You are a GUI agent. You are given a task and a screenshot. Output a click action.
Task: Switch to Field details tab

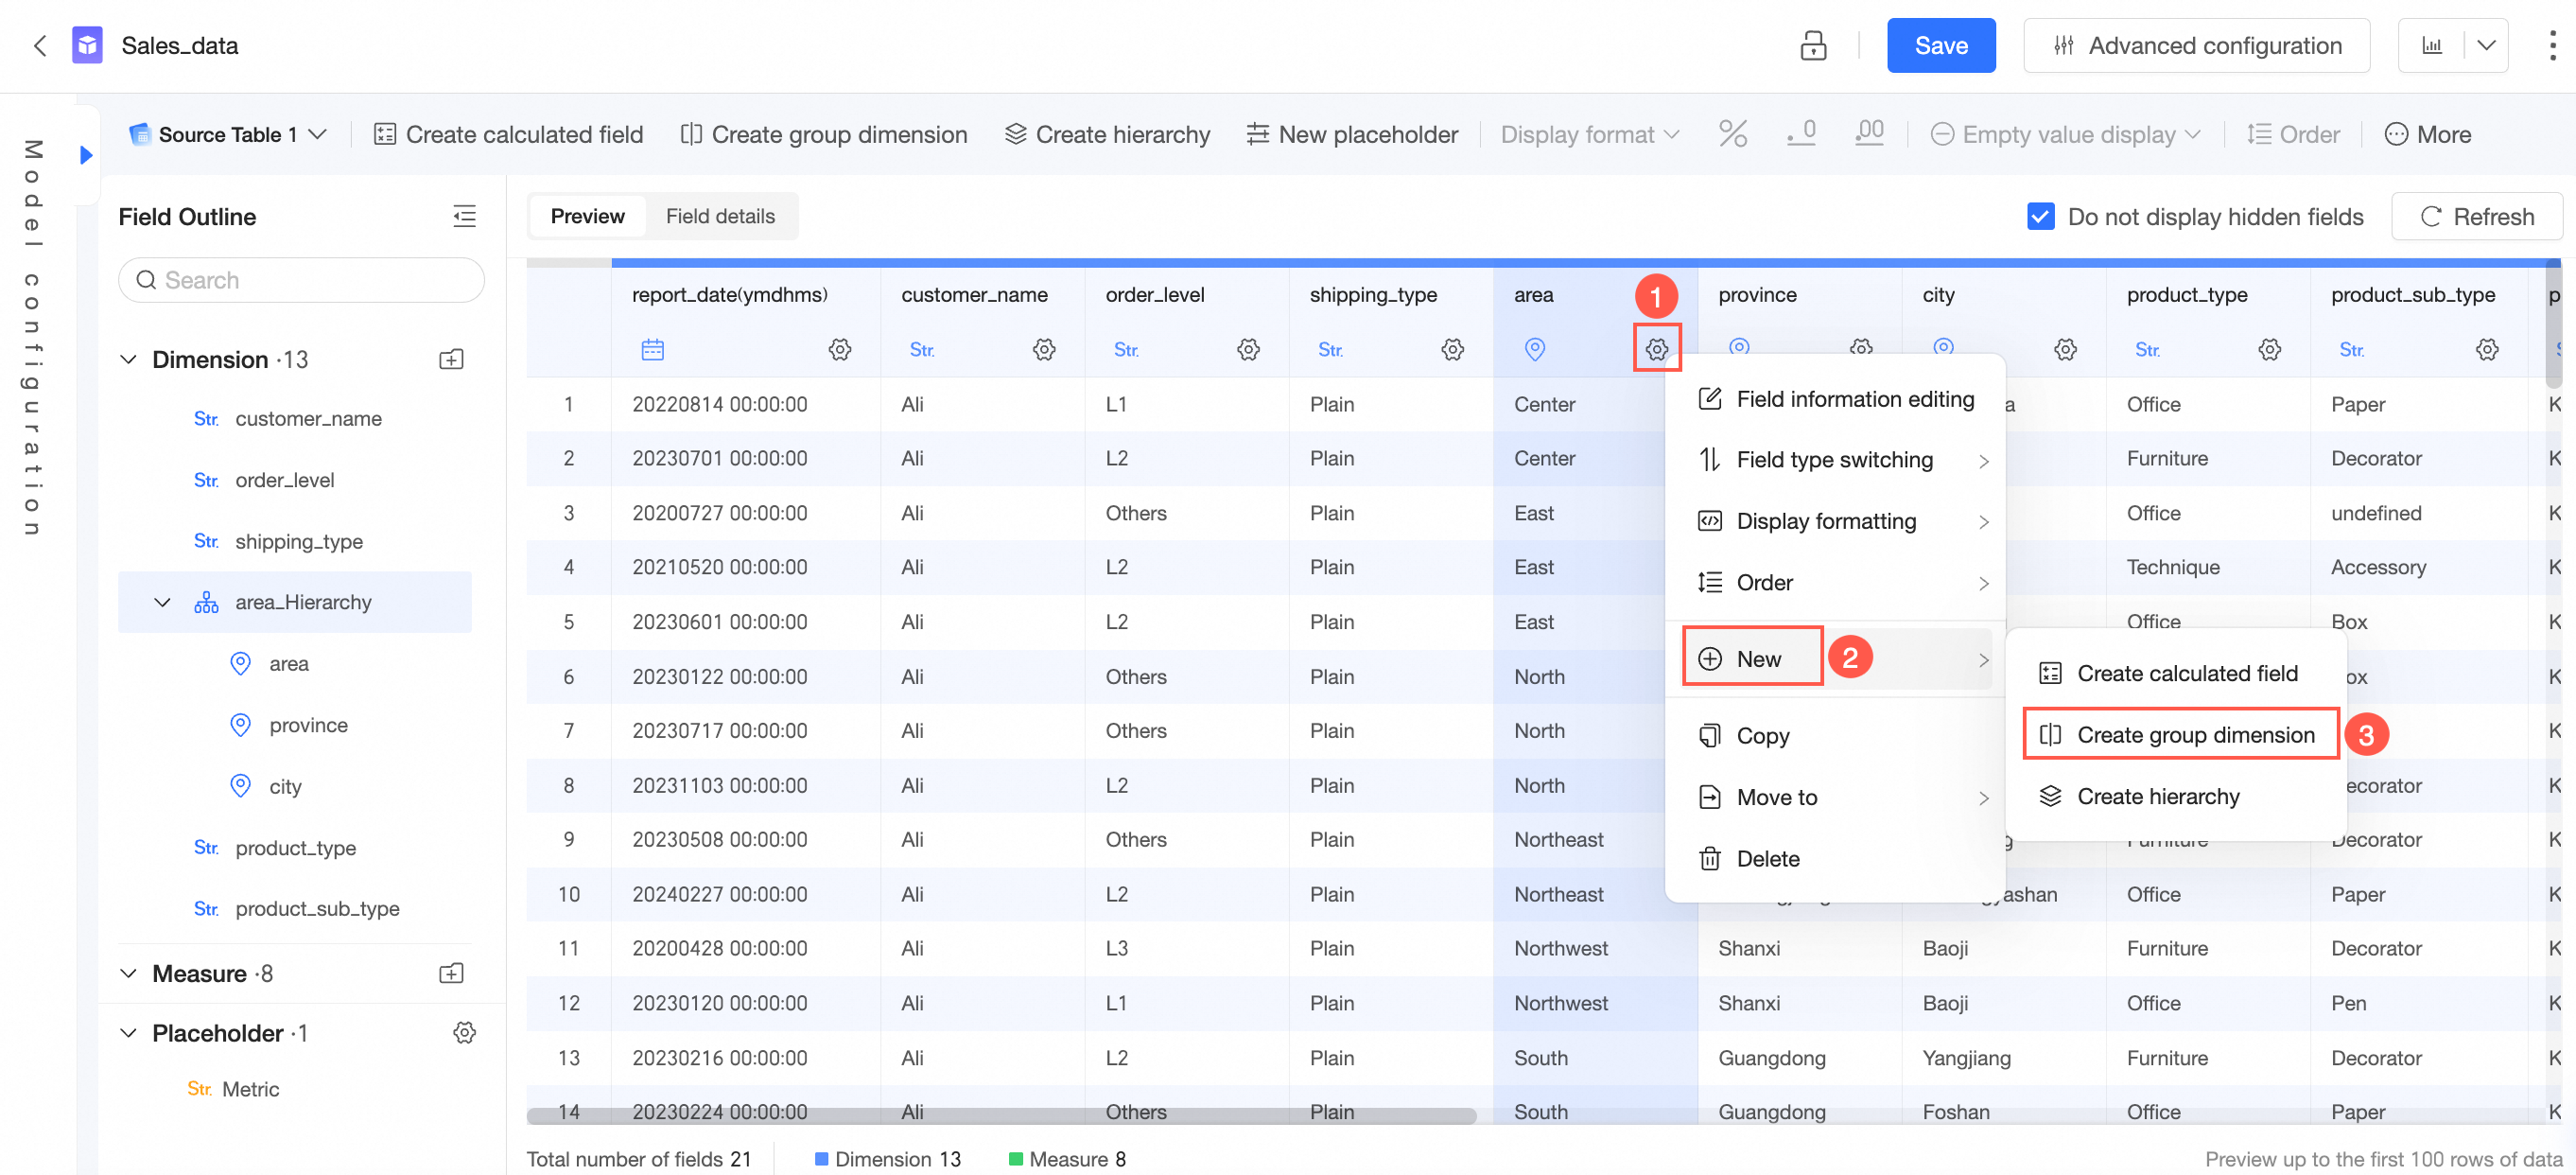[720, 216]
